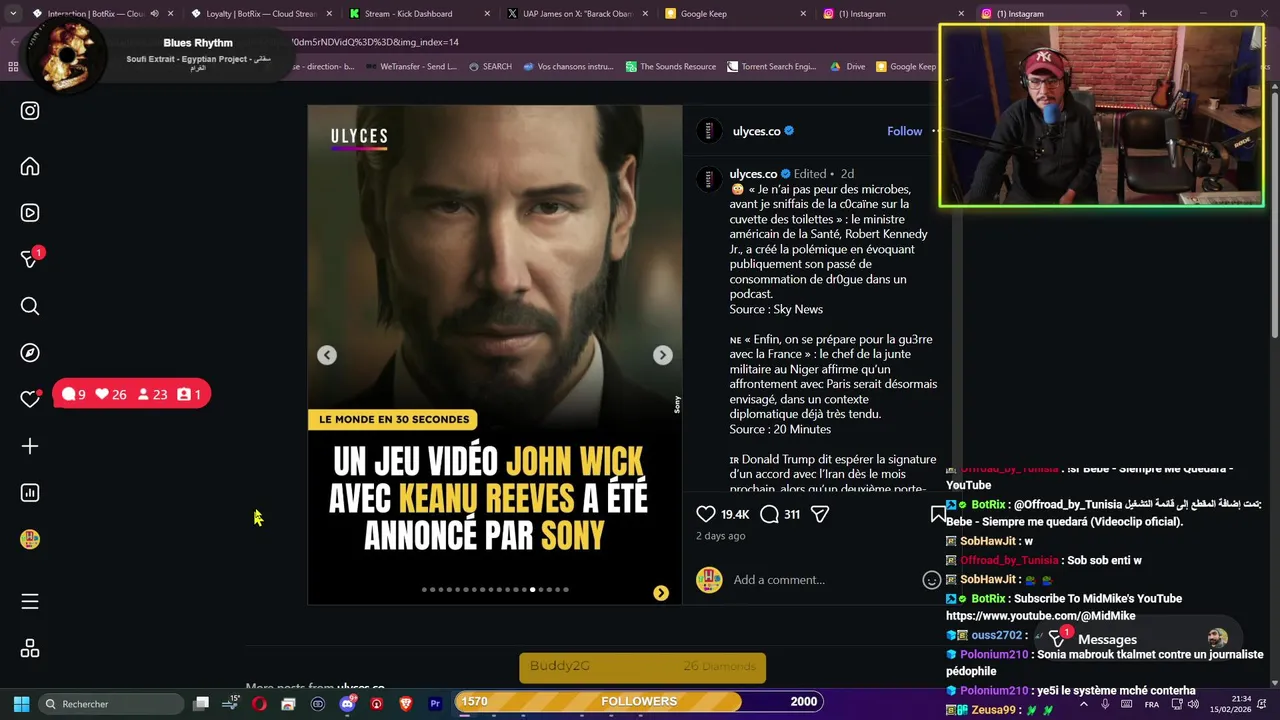Image resolution: width=1280 pixels, height=720 pixels.
Task: Click the FRA language indicator in tray
Action: [x=1152, y=704]
